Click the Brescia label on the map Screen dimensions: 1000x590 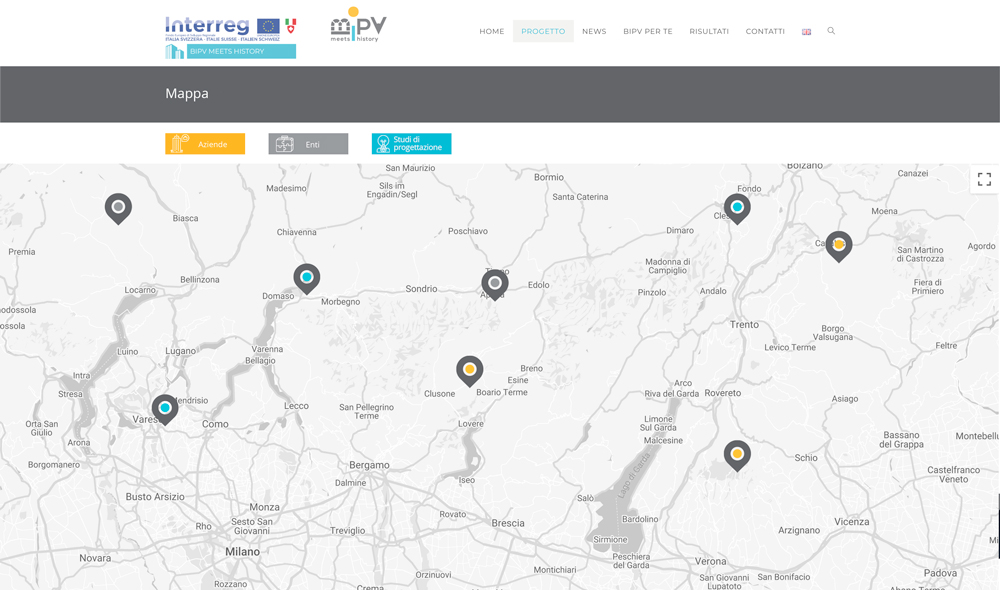pos(508,523)
